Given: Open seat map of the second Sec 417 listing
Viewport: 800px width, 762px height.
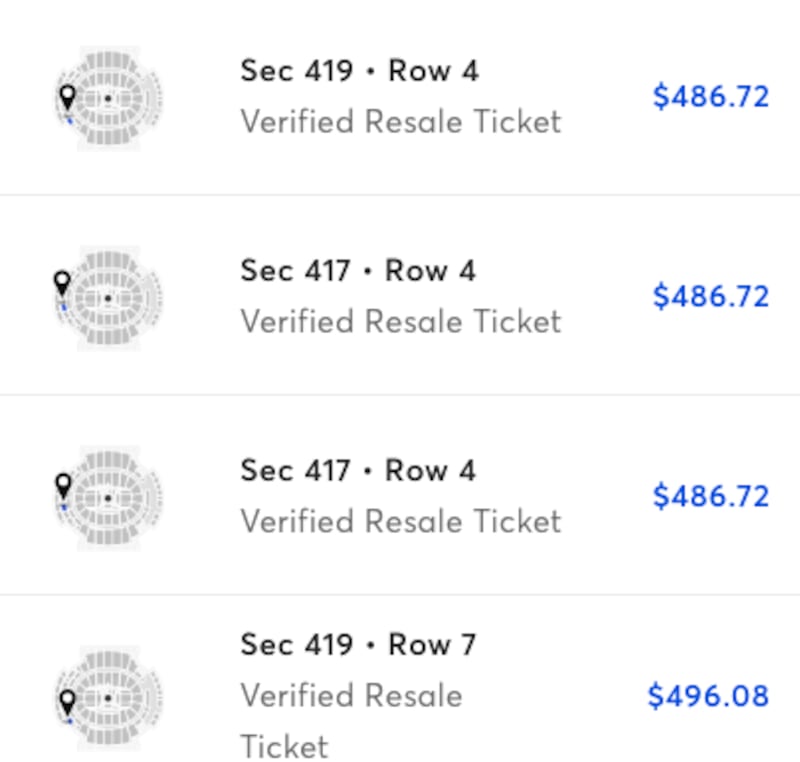Looking at the screenshot, I should click(x=108, y=497).
